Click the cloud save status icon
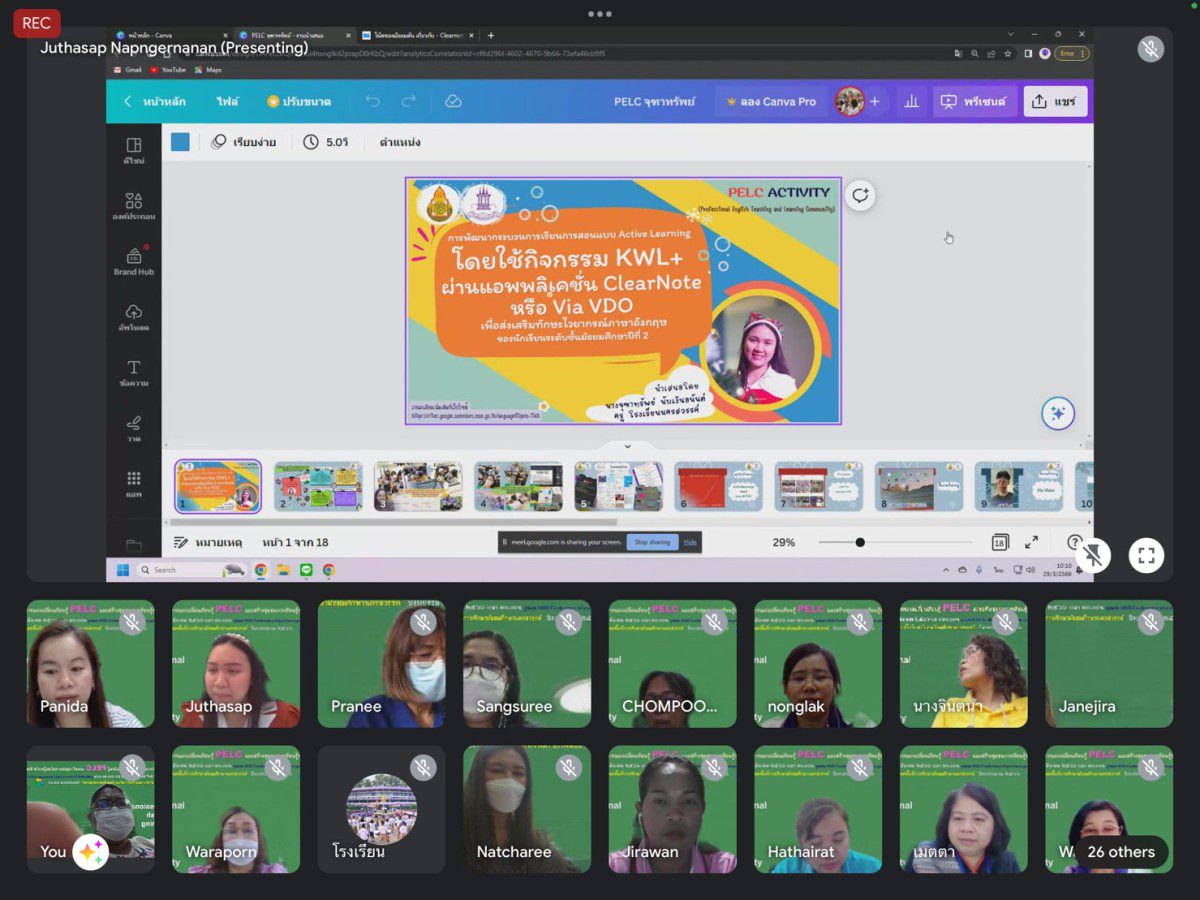 click(x=453, y=101)
